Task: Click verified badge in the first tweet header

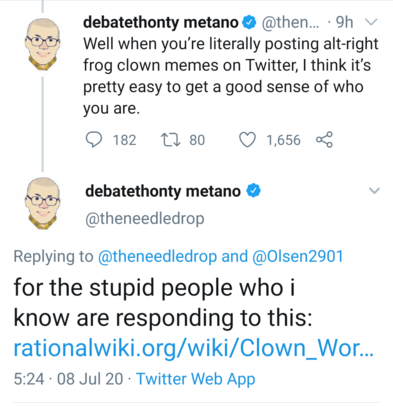Action: pos(249,22)
